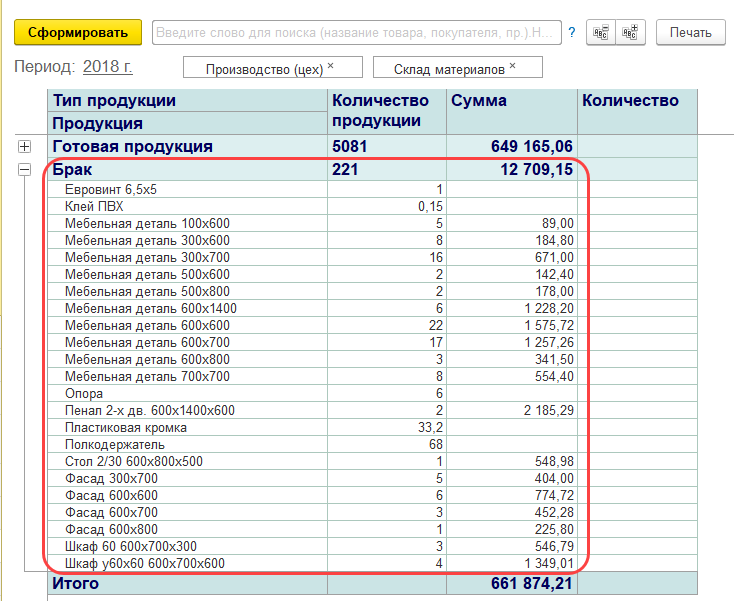Remove the Производство (цех) filter tag
The width and height of the screenshot is (734, 601).
(330, 66)
